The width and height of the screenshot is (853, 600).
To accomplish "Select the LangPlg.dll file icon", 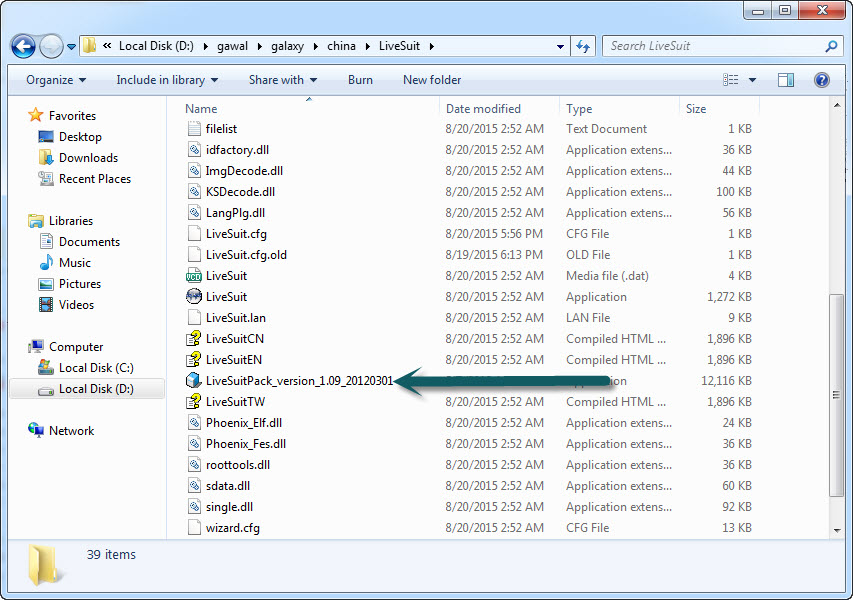I will pos(194,213).
